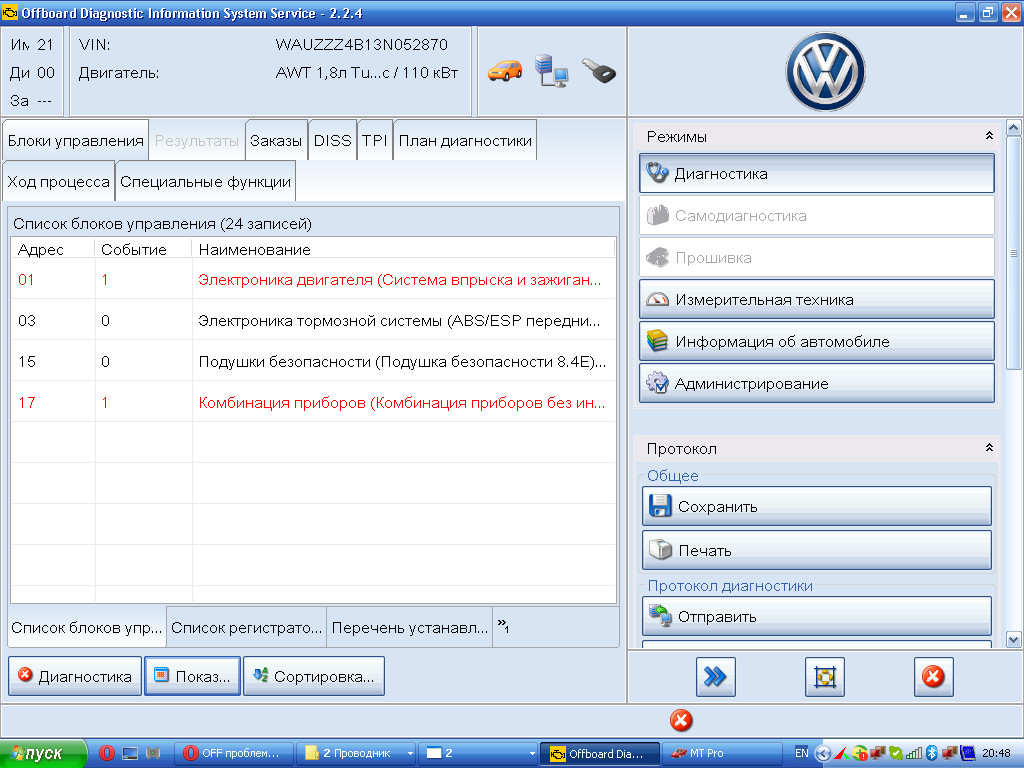Select row 17 Комбинация приборов
This screenshot has height=768, width=1024.
point(313,402)
